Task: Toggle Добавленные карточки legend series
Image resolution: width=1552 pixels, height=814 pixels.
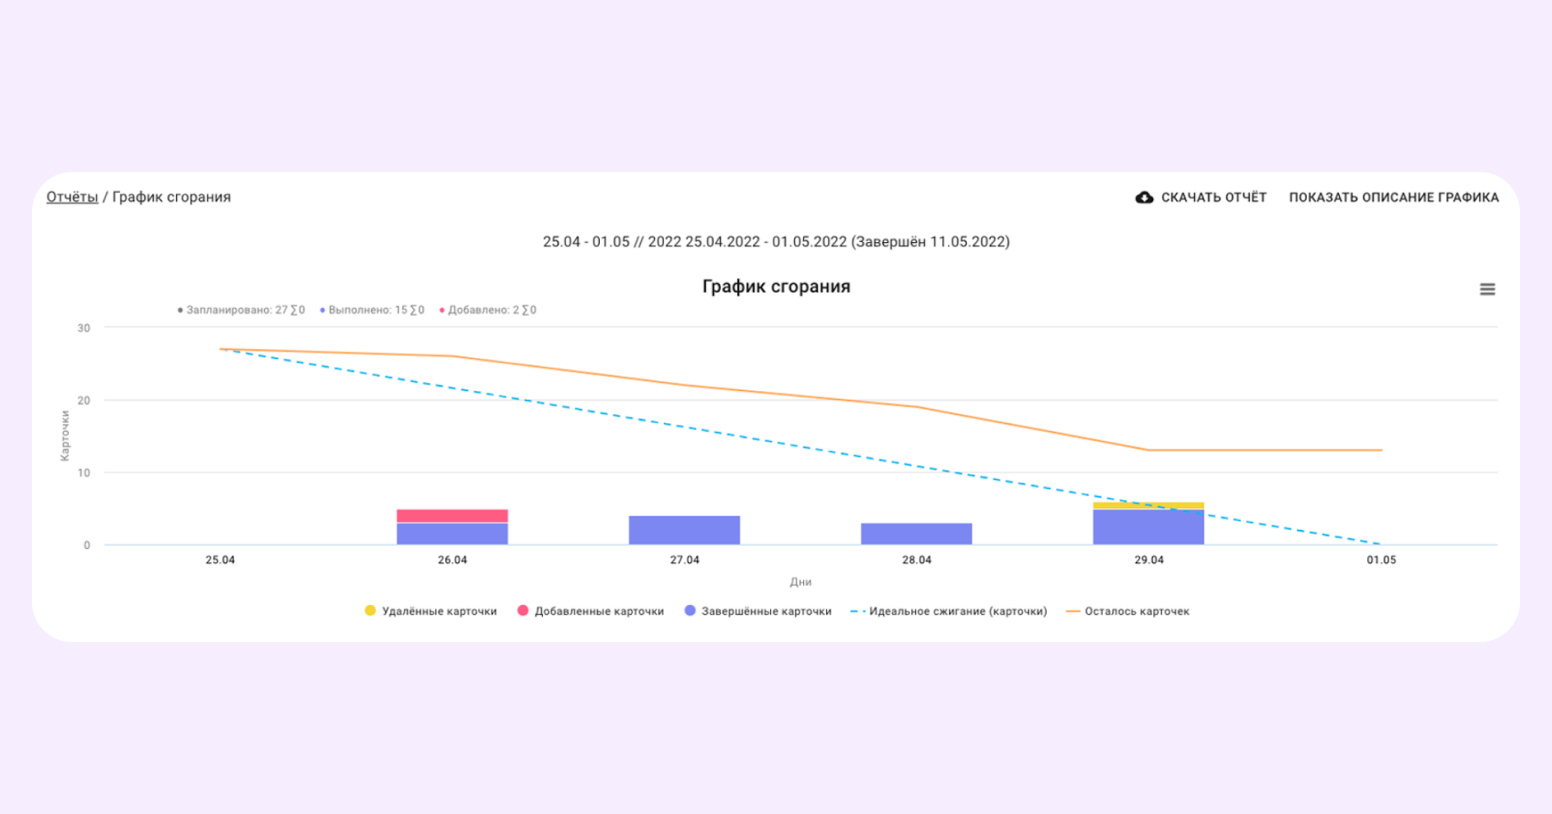Action: click(590, 611)
